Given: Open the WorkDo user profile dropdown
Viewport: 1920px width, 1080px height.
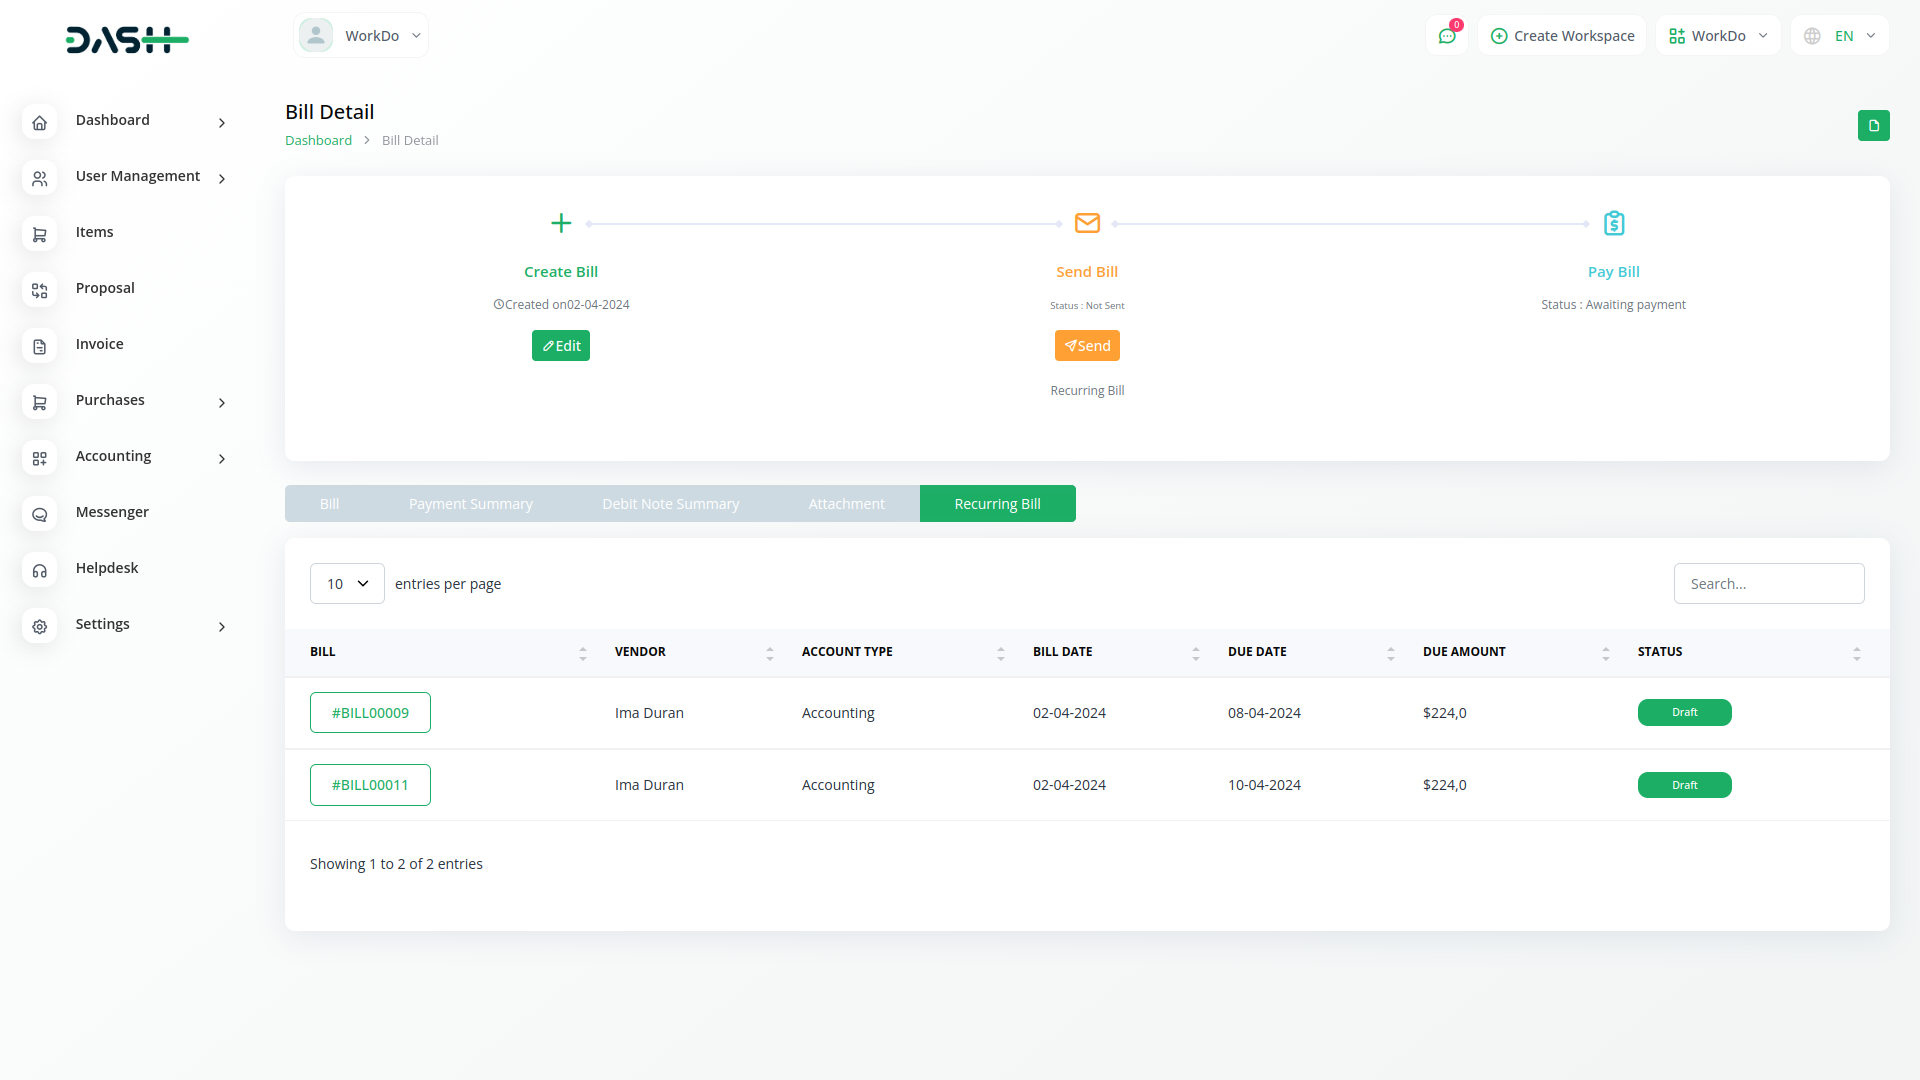Looking at the screenshot, I should 361,36.
